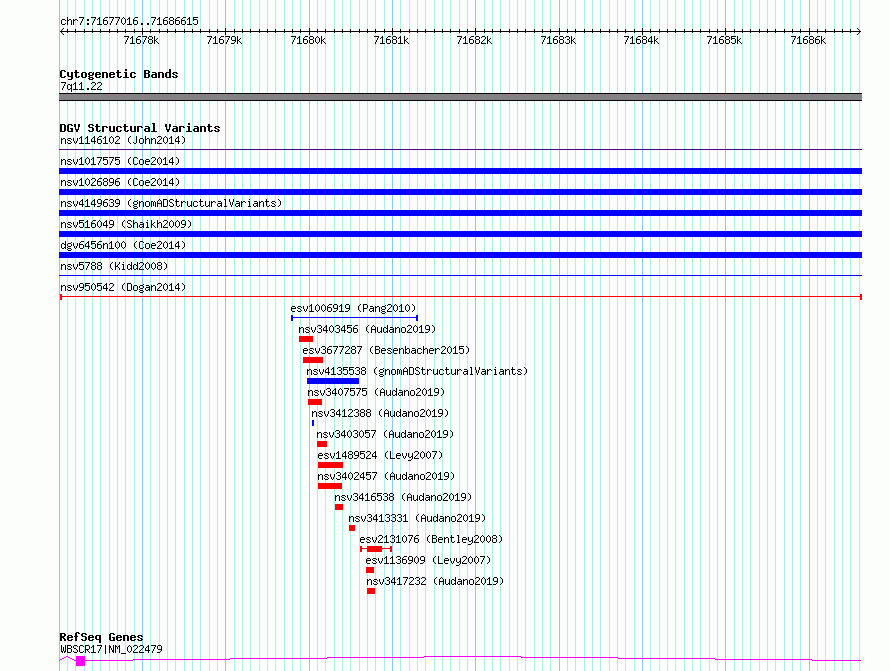Click the 71684k ruler tick label
890x671 pixels.
(641, 40)
